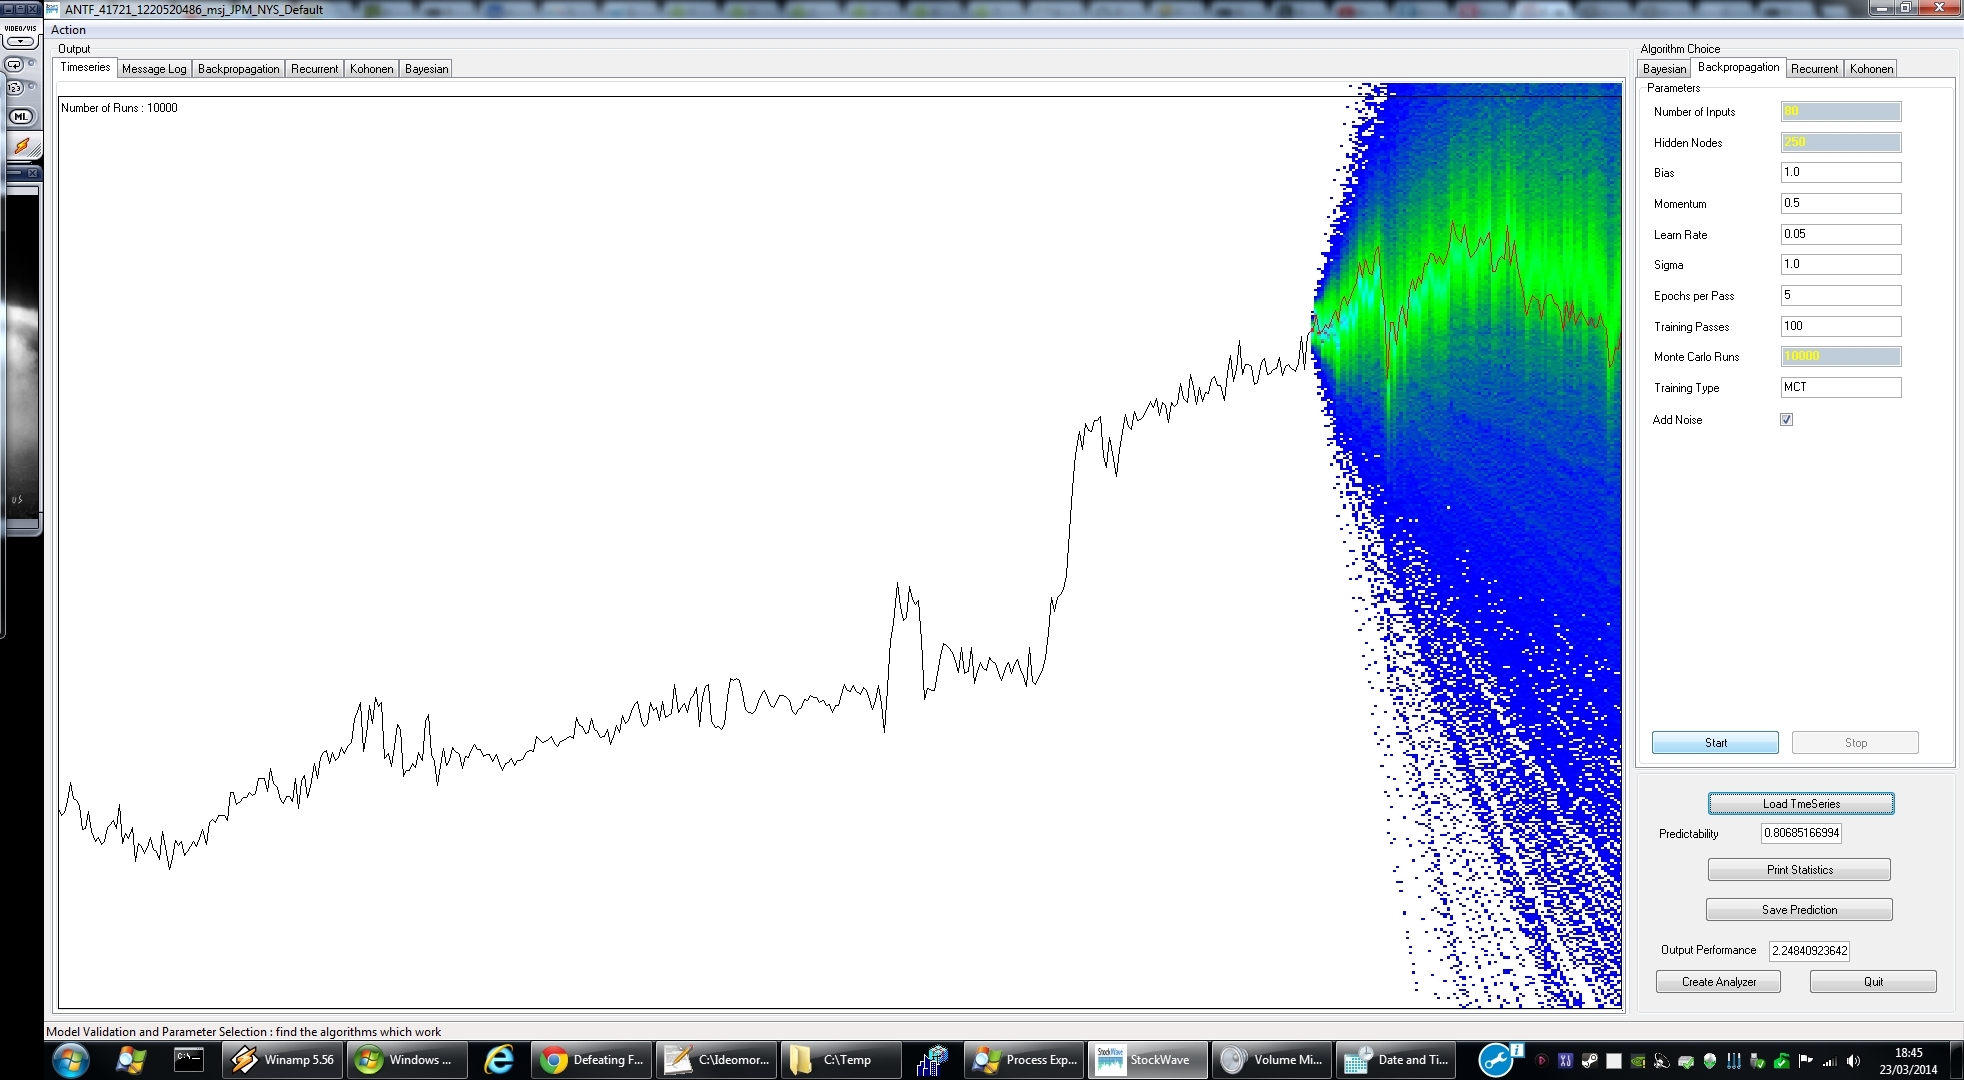The height and width of the screenshot is (1080, 1964).
Task: Open Steam from the system tray
Action: point(1590,1061)
